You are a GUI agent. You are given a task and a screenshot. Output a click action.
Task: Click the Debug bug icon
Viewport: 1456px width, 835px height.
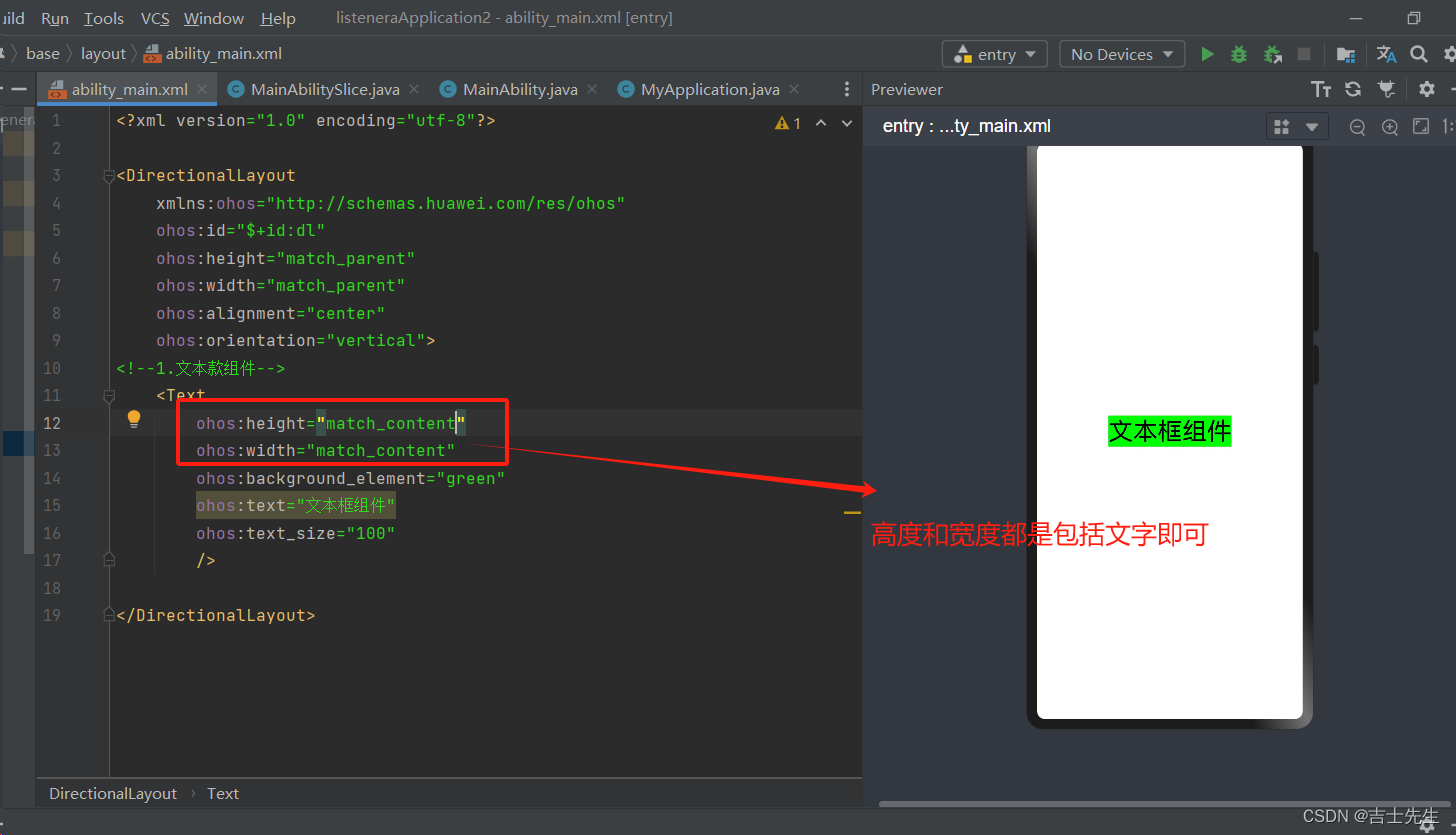click(1239, 54)
